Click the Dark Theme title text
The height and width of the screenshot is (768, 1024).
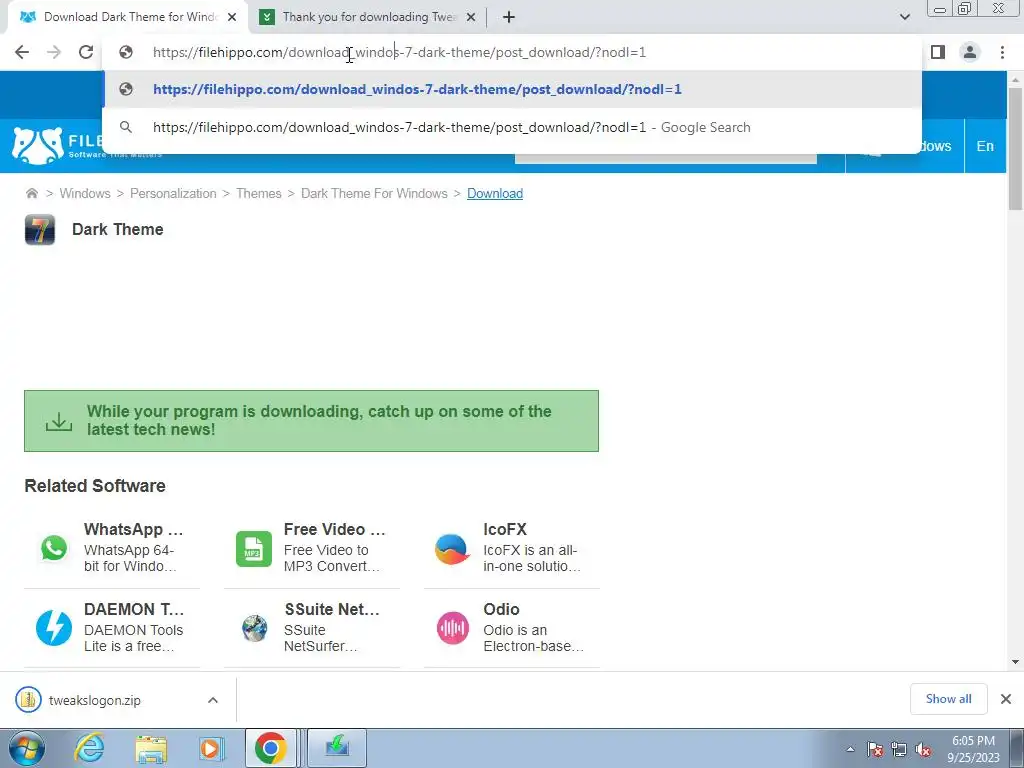118,229
